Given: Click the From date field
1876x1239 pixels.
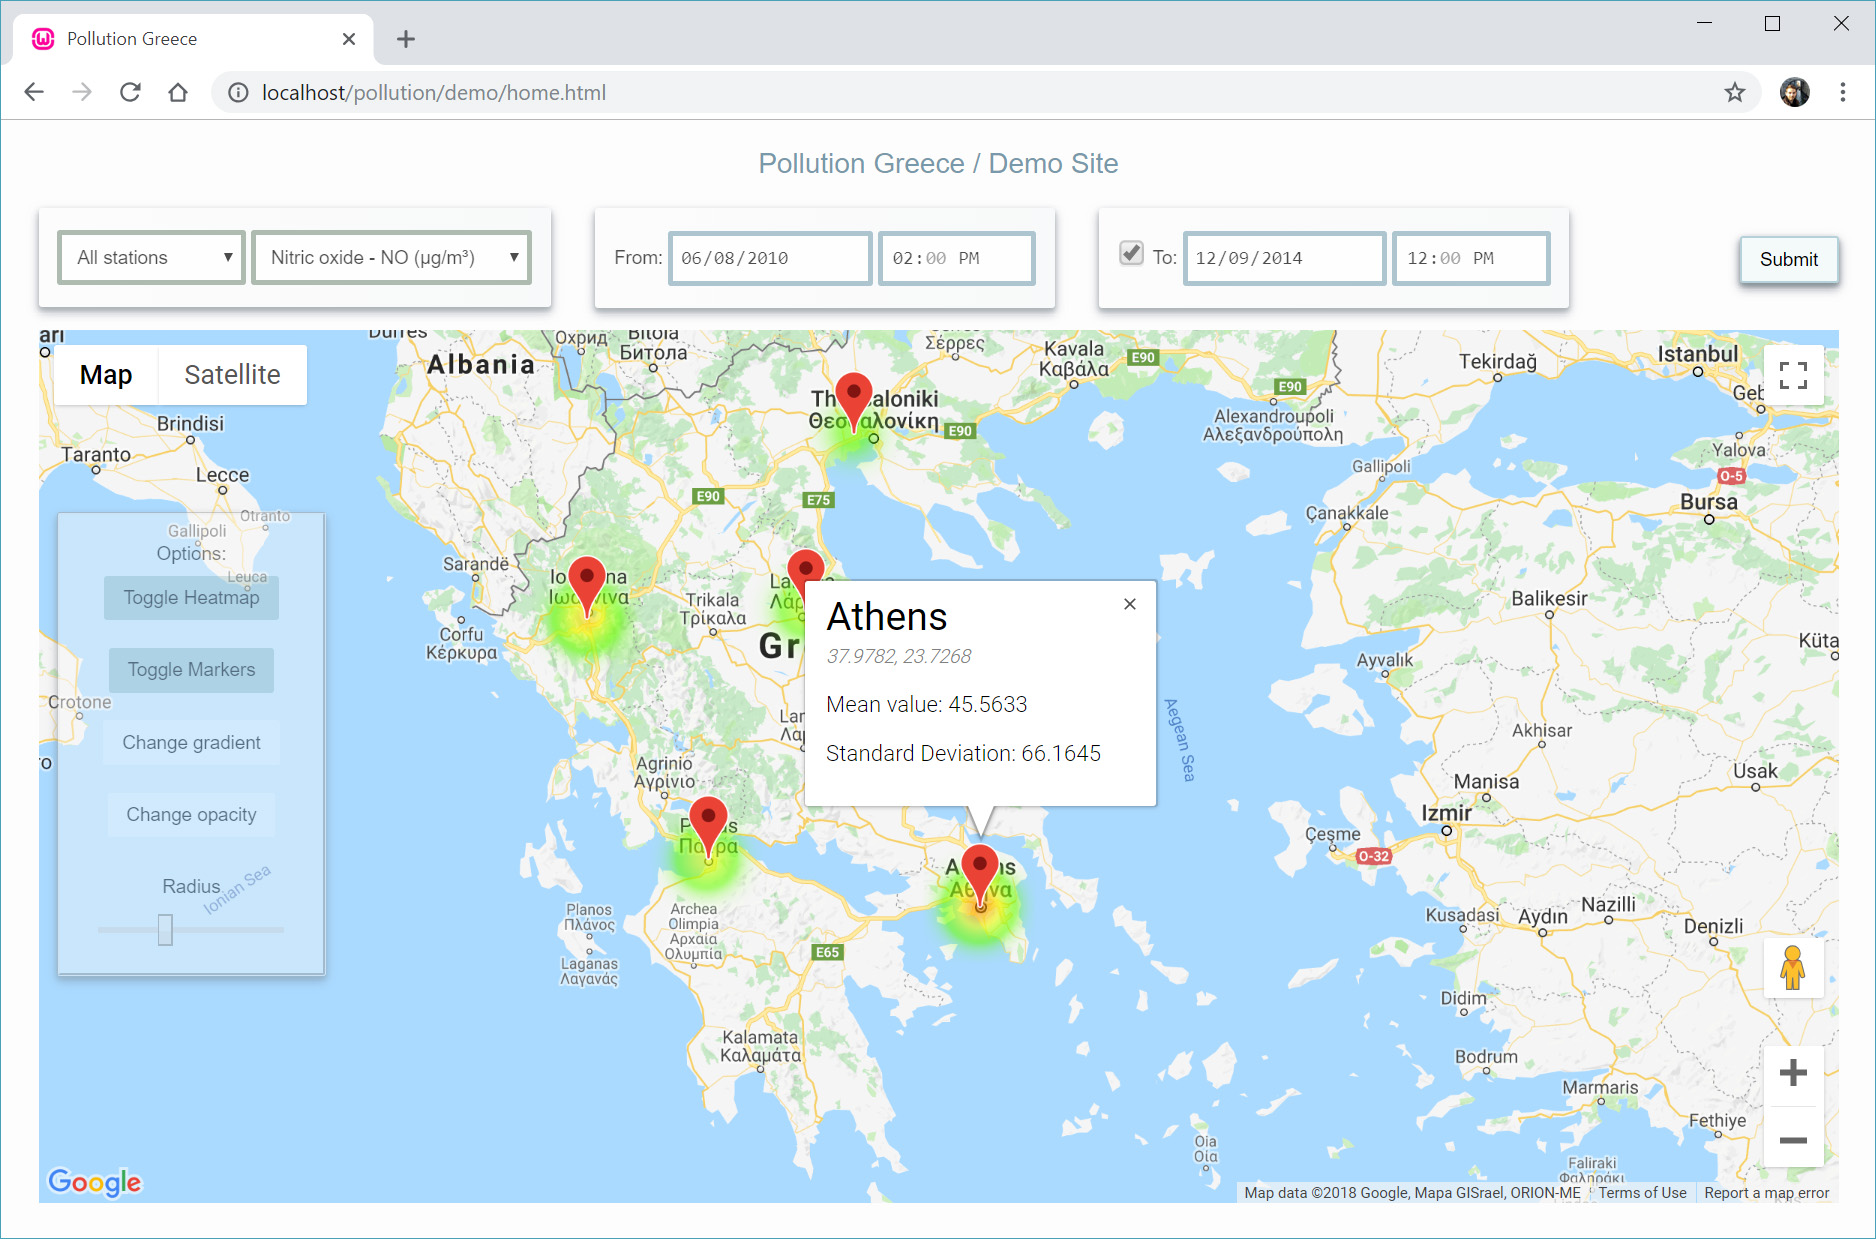Looking at the screenshot, I should 770,258.
